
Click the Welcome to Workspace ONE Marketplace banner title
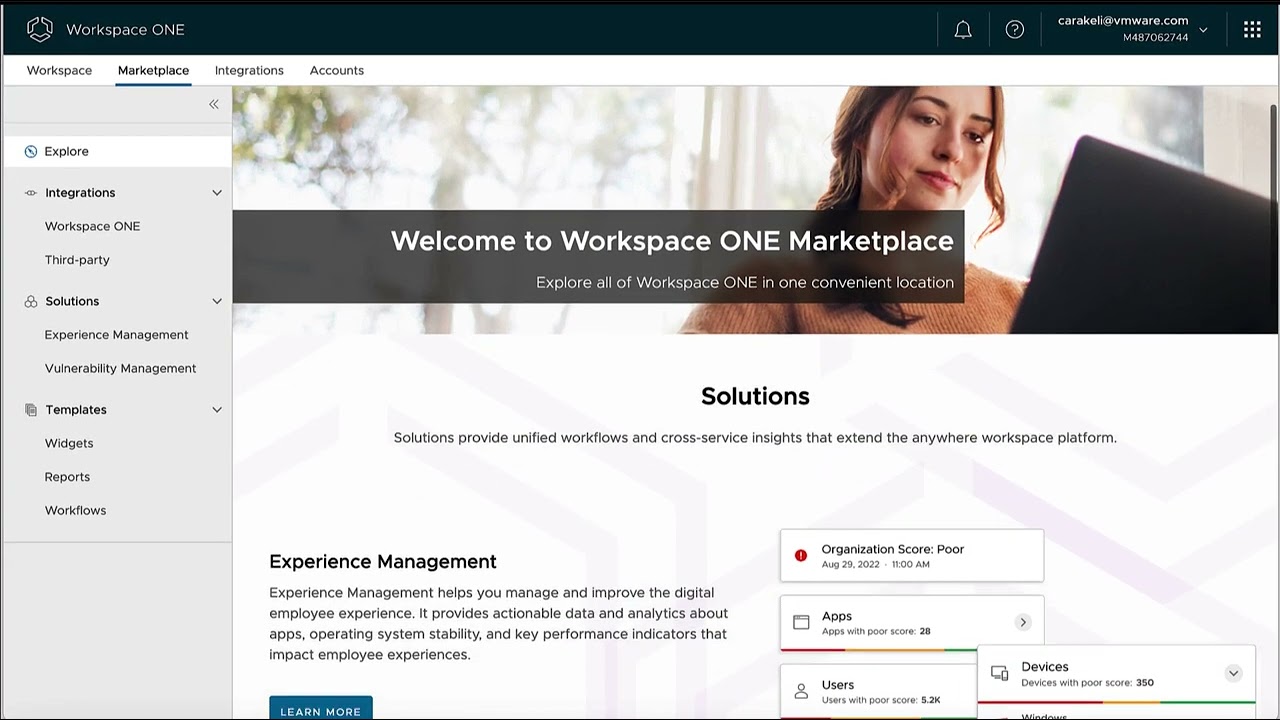tap(672, 241)
